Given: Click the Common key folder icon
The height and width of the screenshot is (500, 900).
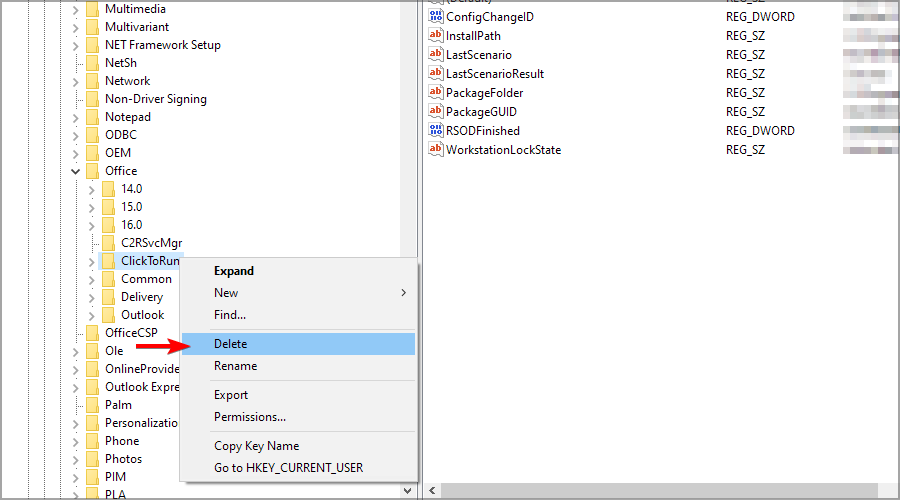Looking at the screenshot, I should 108,279.
